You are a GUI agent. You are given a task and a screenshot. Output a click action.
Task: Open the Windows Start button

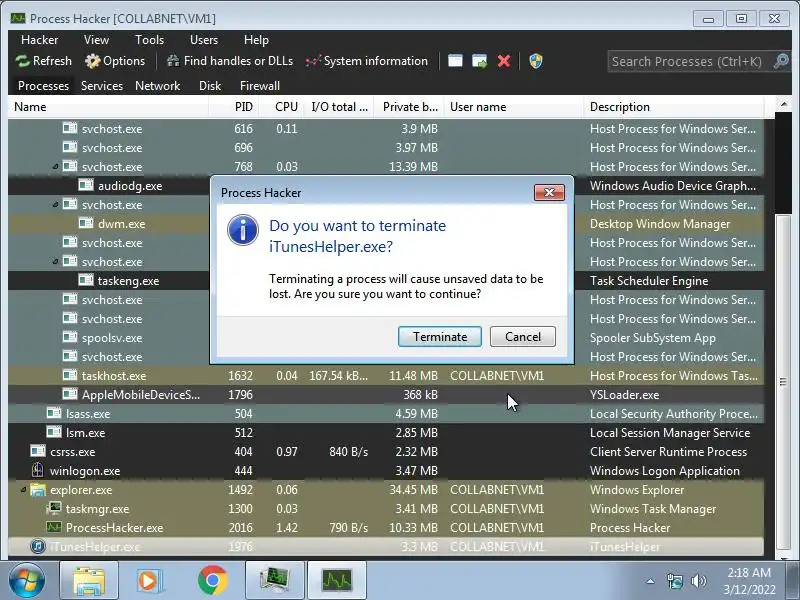[x=26, y=581]
